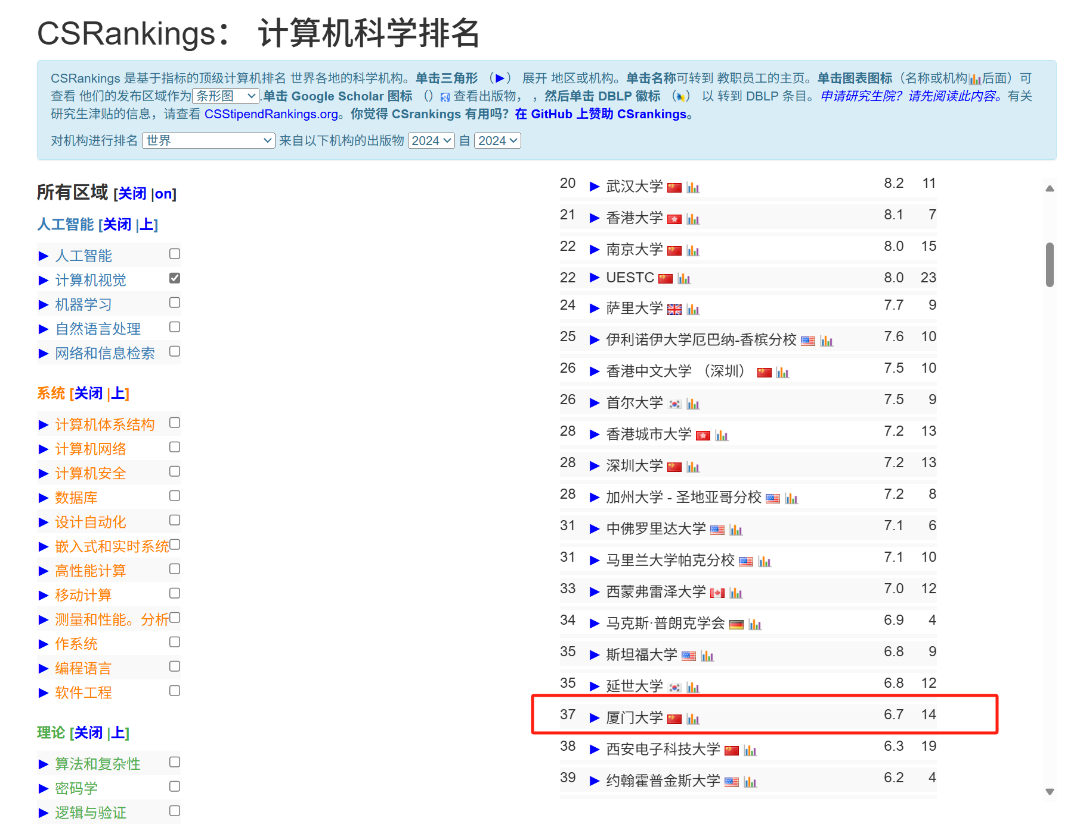Uncheck the 计算机视觉 checkbox

click(x=175, y=278)
